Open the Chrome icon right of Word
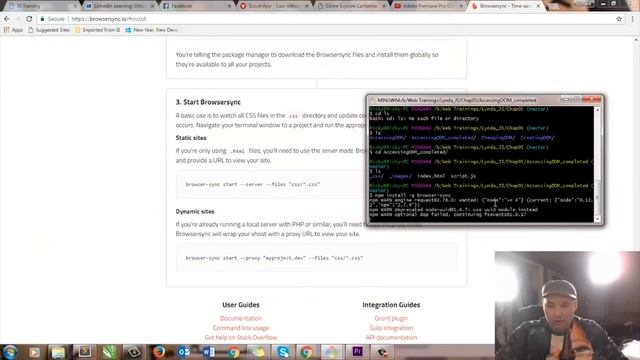640x360 pixels. tap(233, 352)
